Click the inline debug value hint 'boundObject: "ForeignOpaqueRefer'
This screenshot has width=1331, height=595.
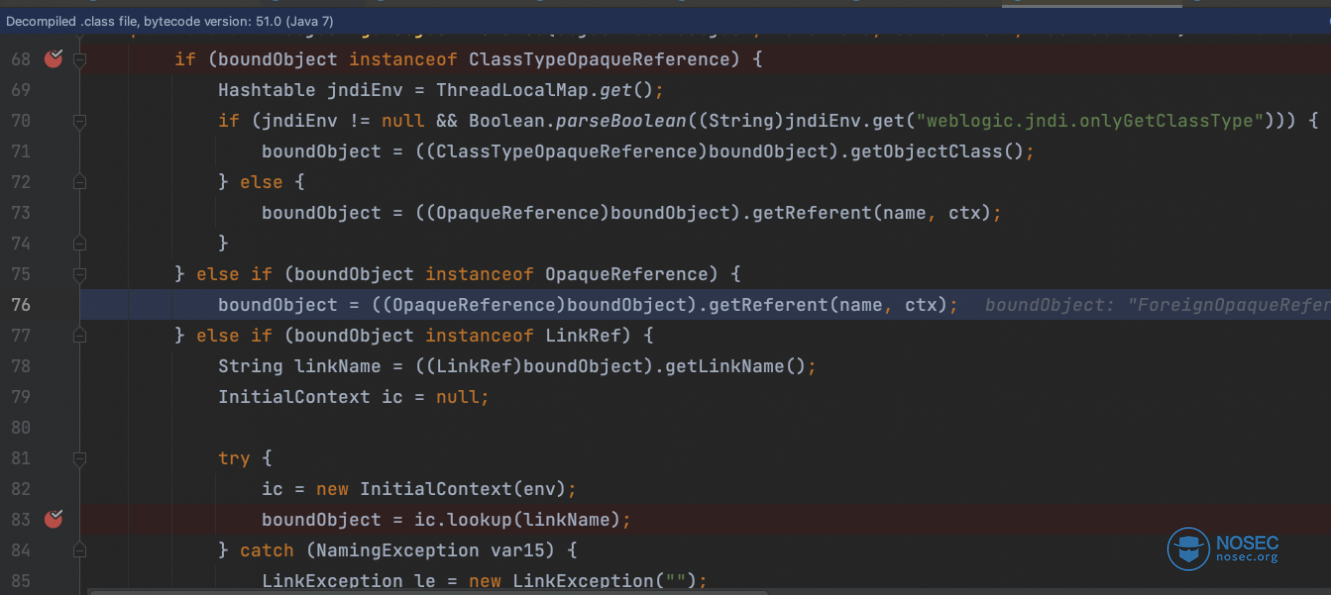(1157, 304)
